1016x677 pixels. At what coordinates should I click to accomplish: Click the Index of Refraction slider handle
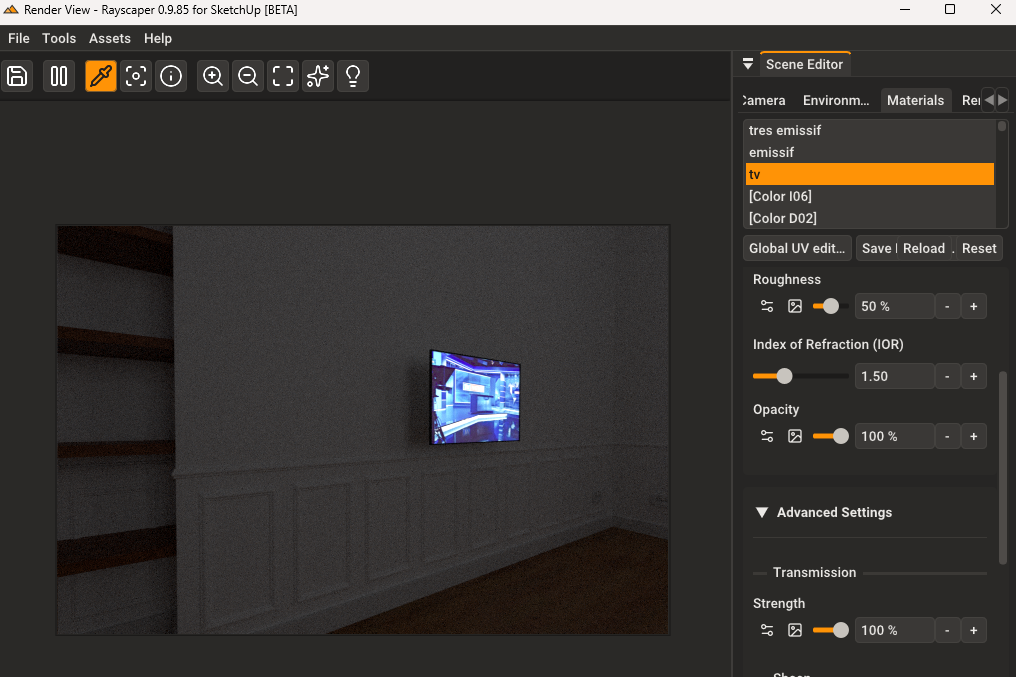click(784, 376)
